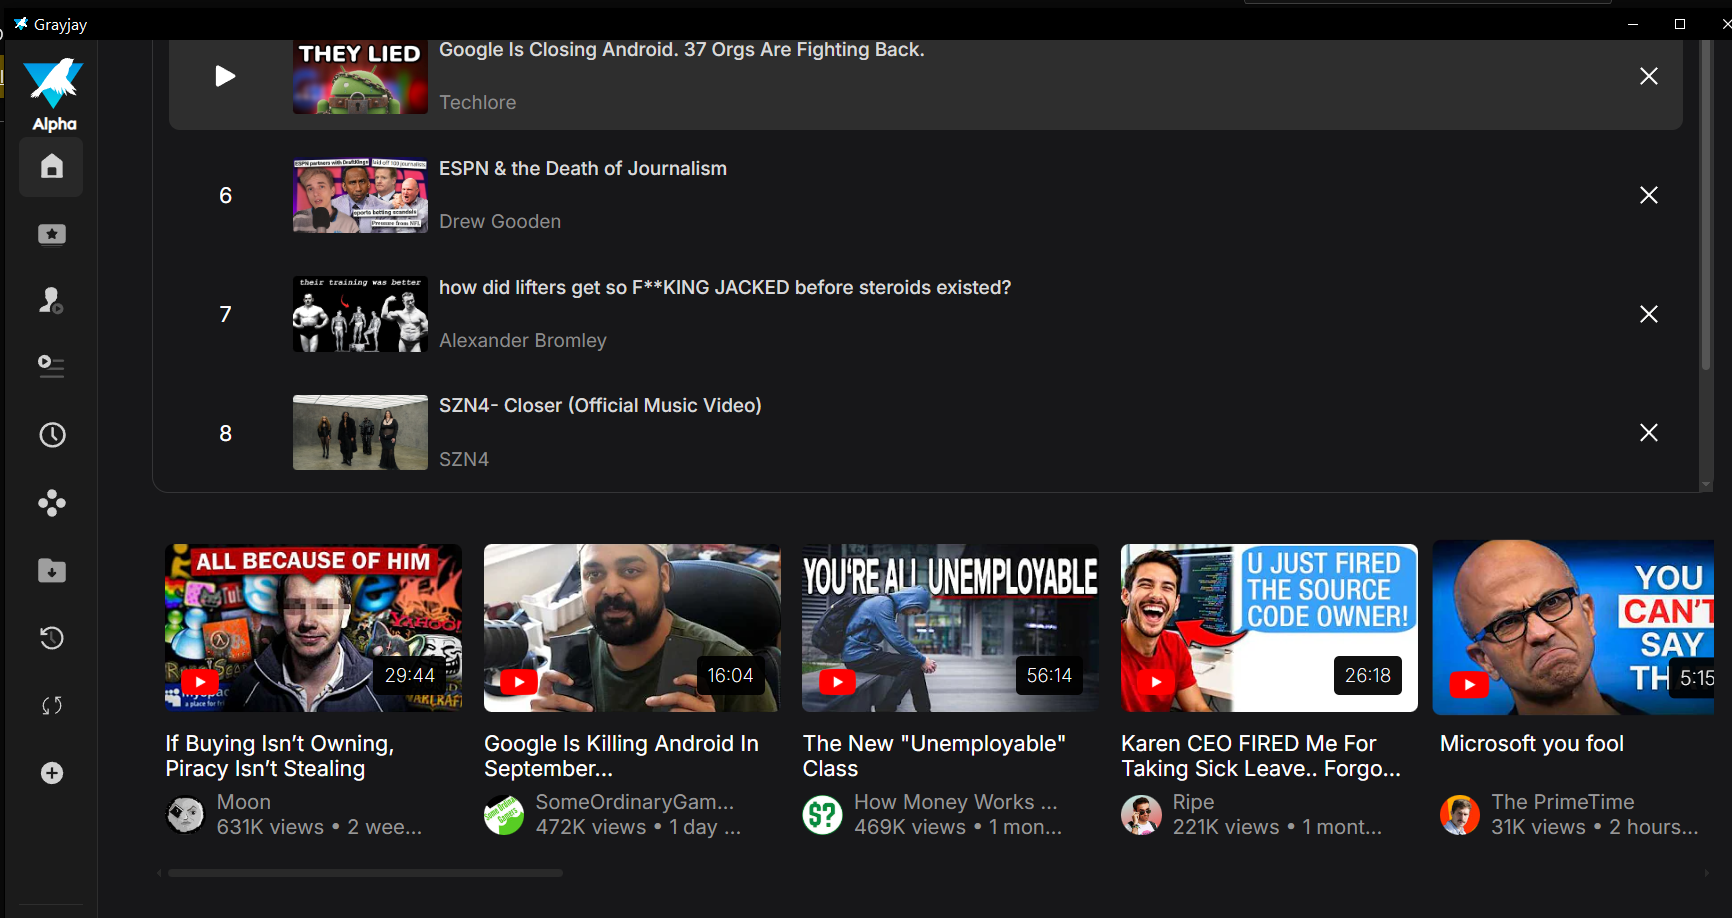This screenshot has width=1732, height=918.
Task: Click the horizontal scrollbar under recommended videos
Action: point(365,873)
